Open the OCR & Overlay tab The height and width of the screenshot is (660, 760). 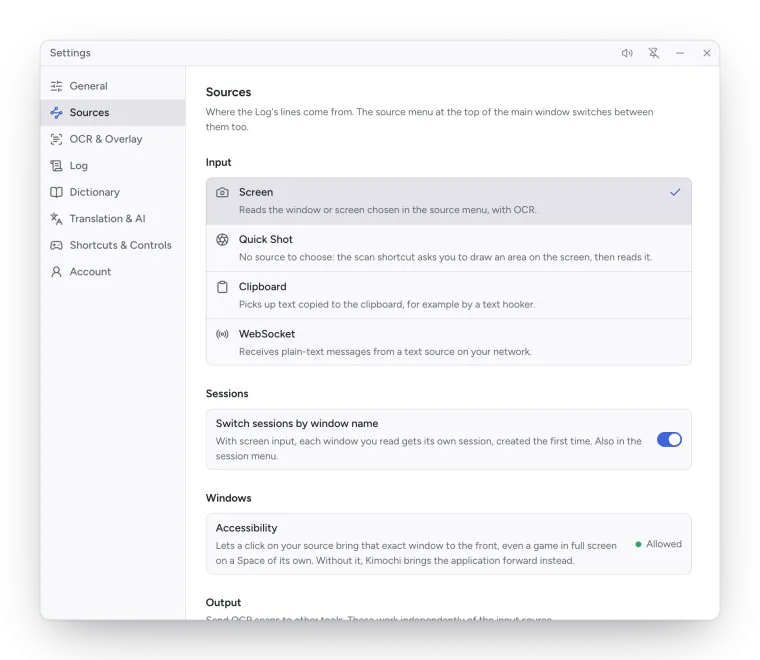pyautogui.click(x=113, y=139)
